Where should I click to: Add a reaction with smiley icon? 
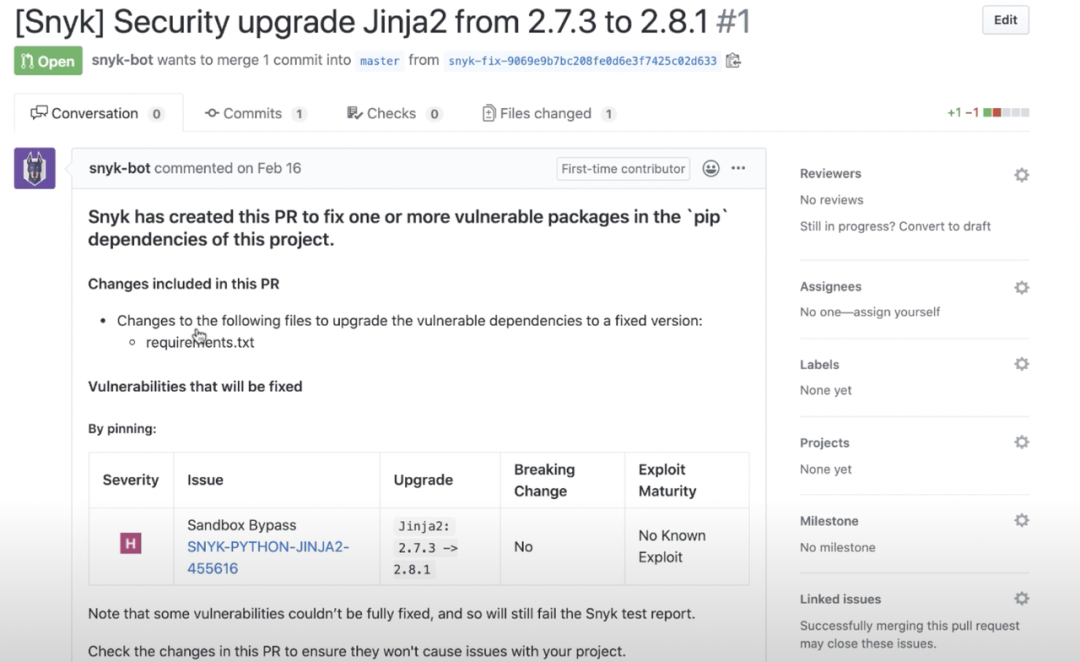pos(711,168)
